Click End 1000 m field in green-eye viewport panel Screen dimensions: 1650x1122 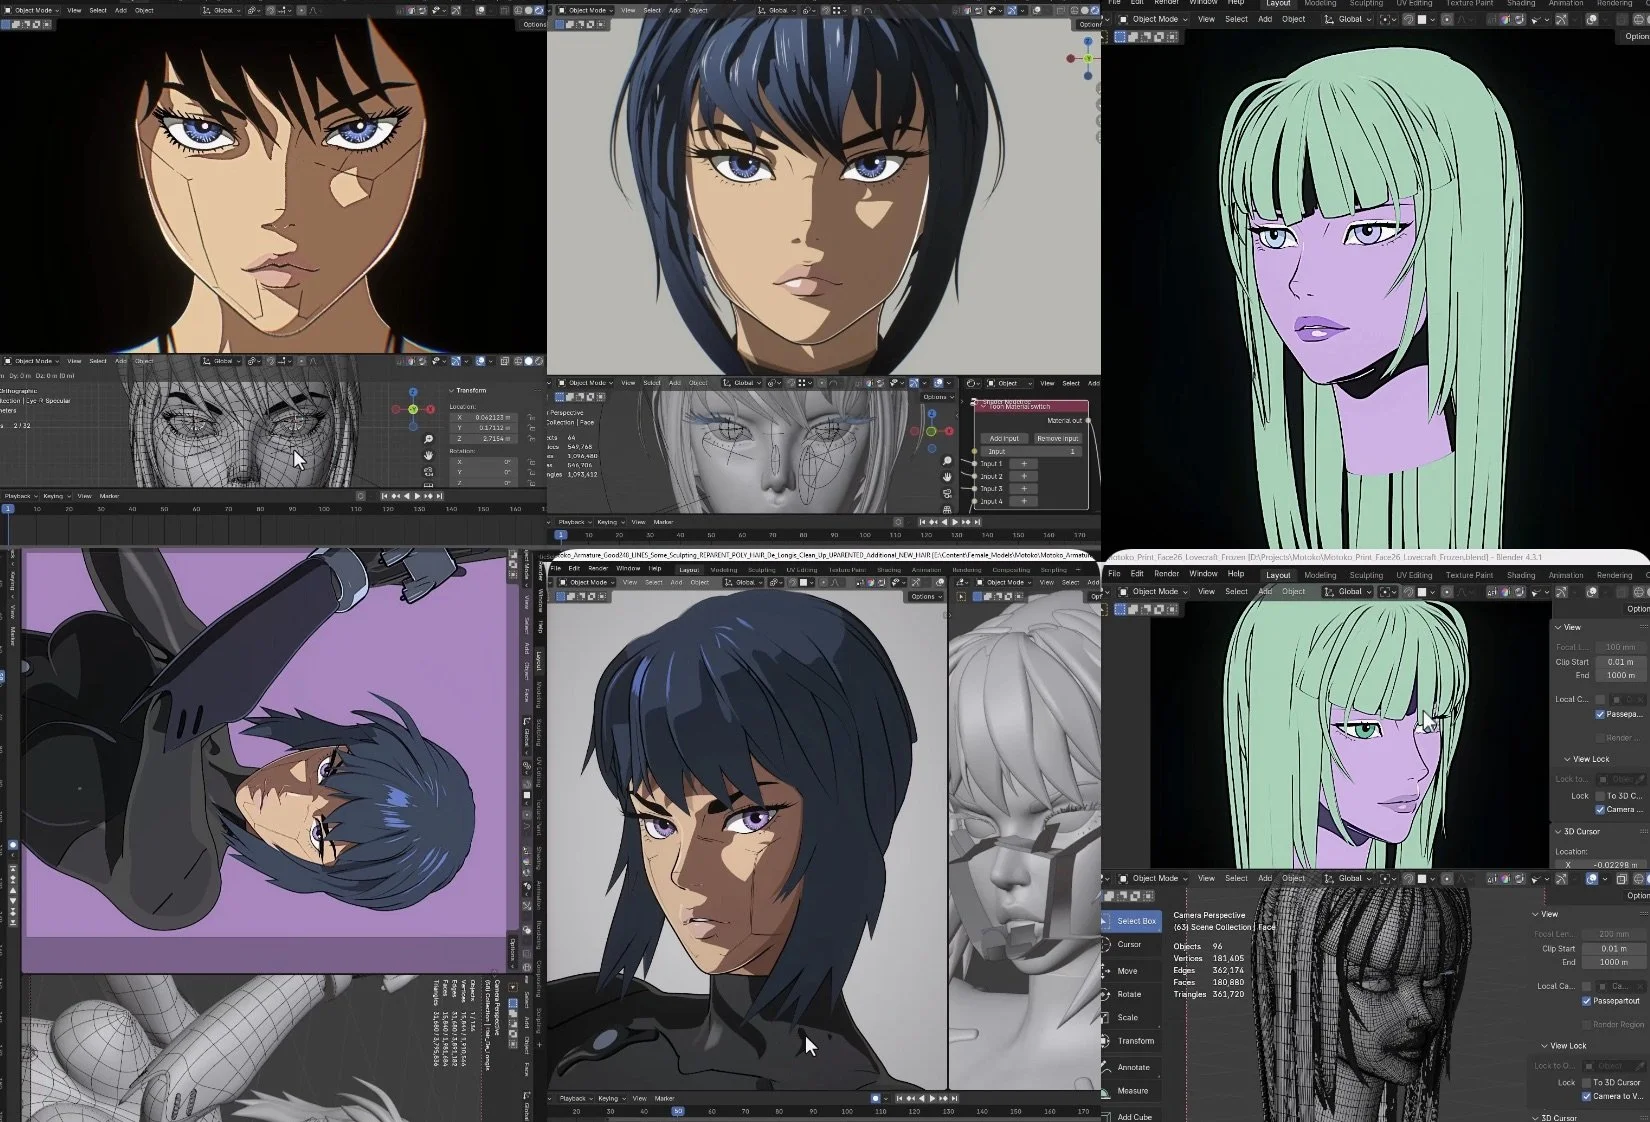(1621, 675)
